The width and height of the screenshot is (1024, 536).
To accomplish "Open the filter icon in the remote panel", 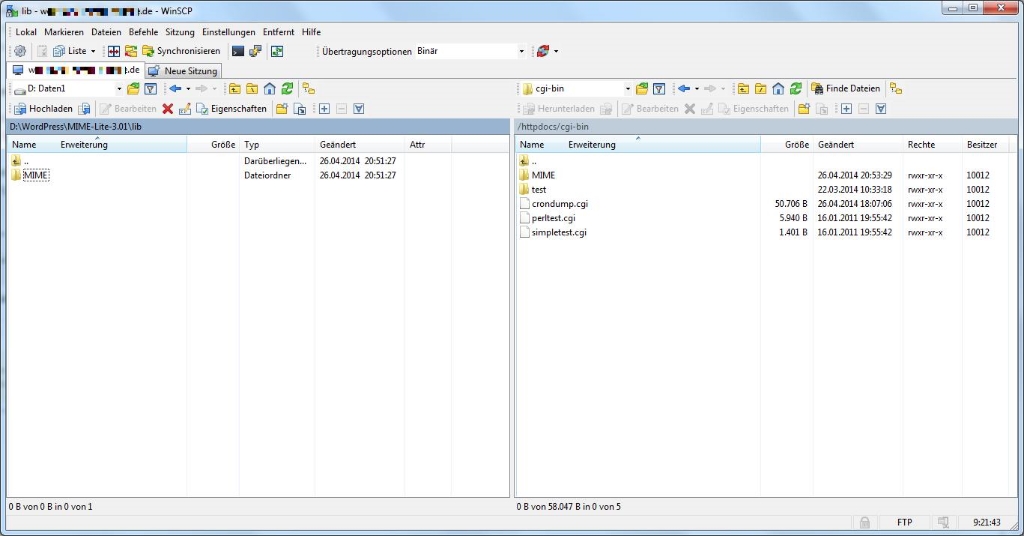I will pyautogui.click(x=659, y=89).
